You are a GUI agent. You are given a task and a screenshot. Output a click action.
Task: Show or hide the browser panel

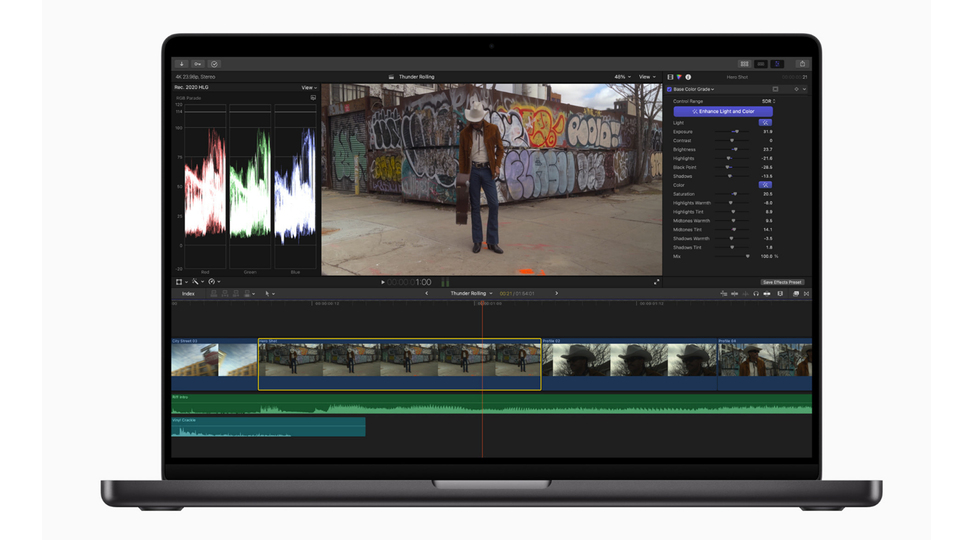coord(744,64)
